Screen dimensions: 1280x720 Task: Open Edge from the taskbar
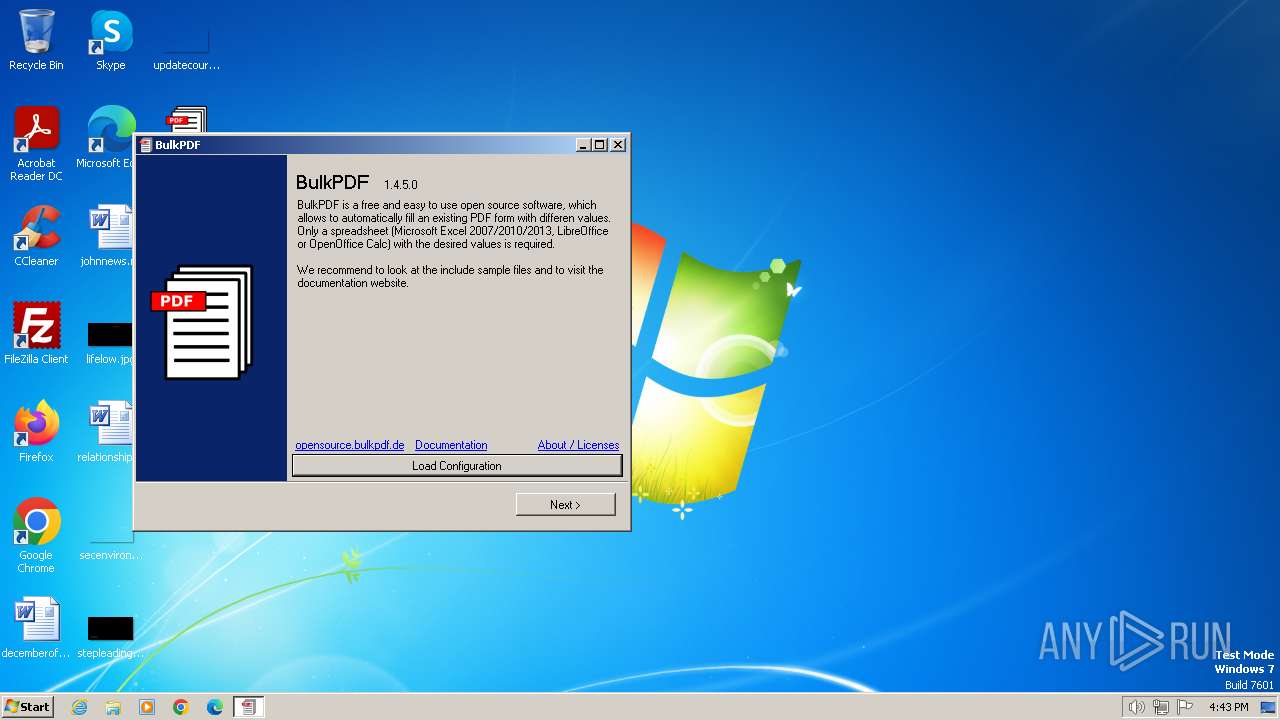tap(215, 707)
